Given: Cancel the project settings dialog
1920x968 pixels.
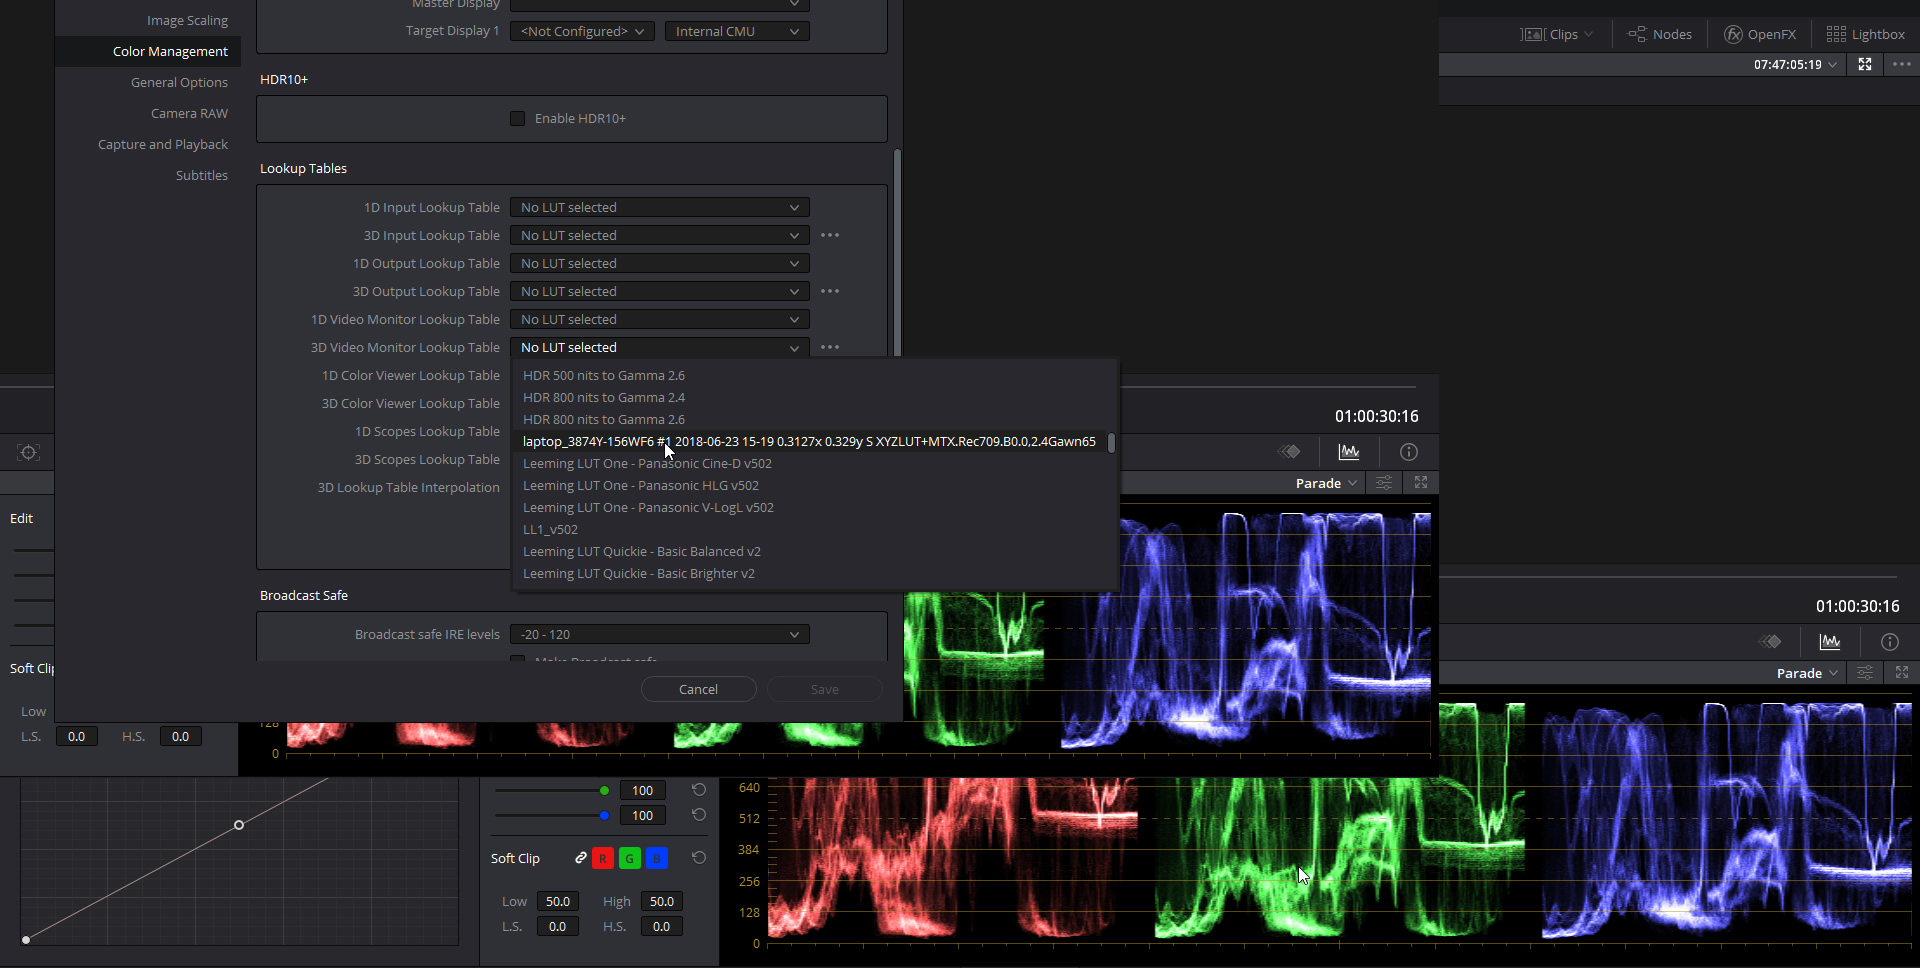Looking at the screenshot, I should point(698,689).
